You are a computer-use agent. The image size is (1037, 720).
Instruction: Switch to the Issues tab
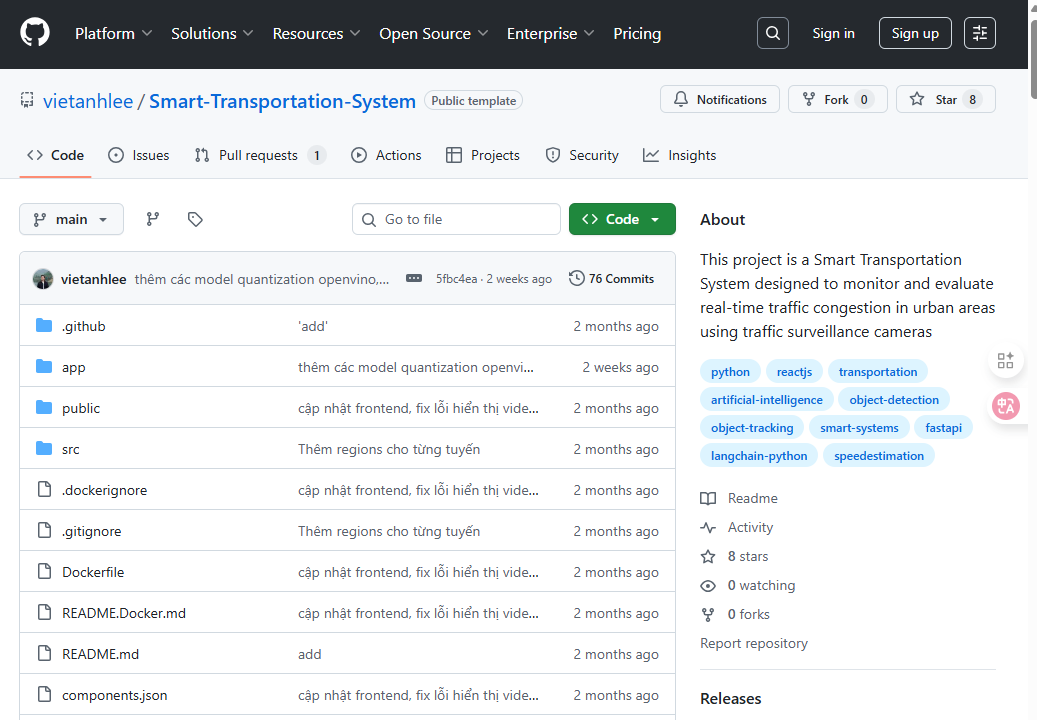coord(139,155)
